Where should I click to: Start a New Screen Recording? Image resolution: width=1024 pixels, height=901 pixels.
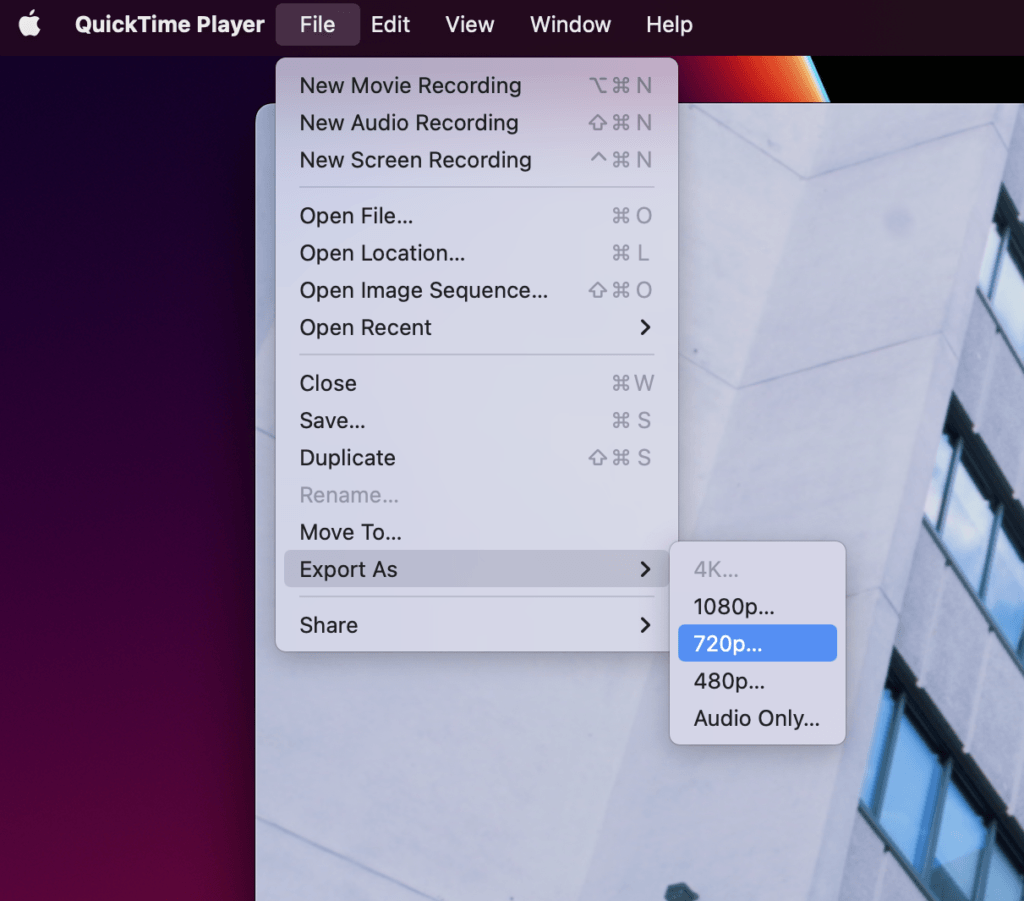click(476, 160)
